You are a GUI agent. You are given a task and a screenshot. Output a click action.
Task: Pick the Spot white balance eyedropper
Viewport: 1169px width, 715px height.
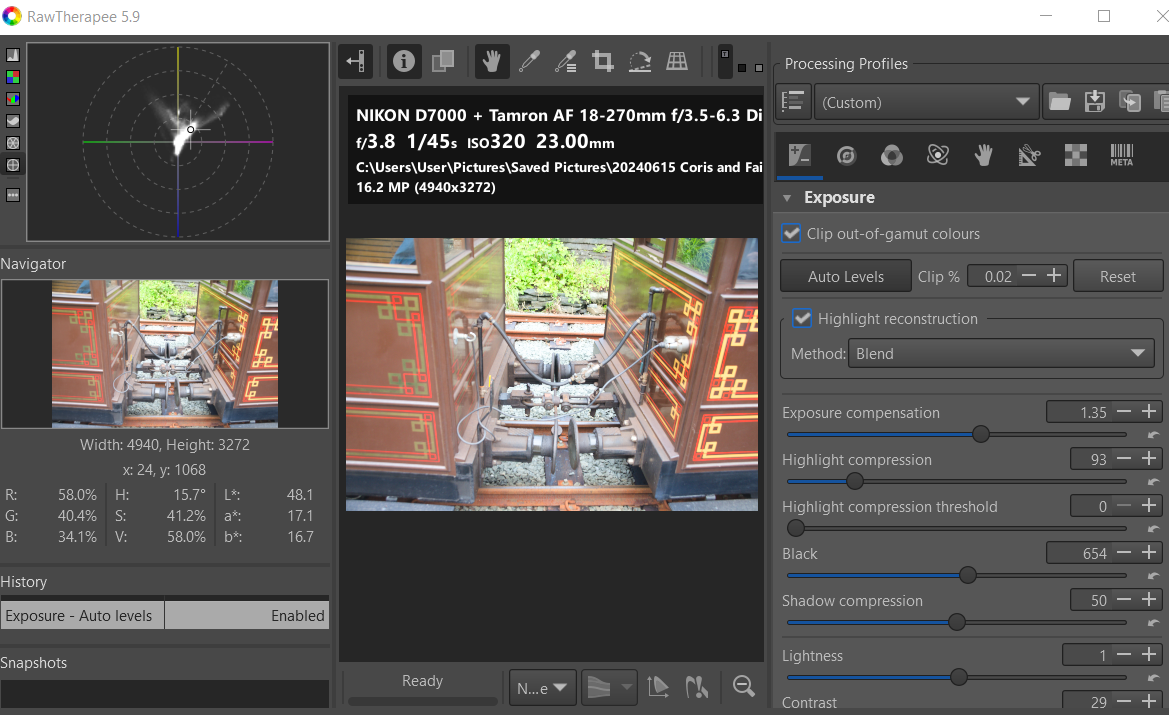click(529, 62)
